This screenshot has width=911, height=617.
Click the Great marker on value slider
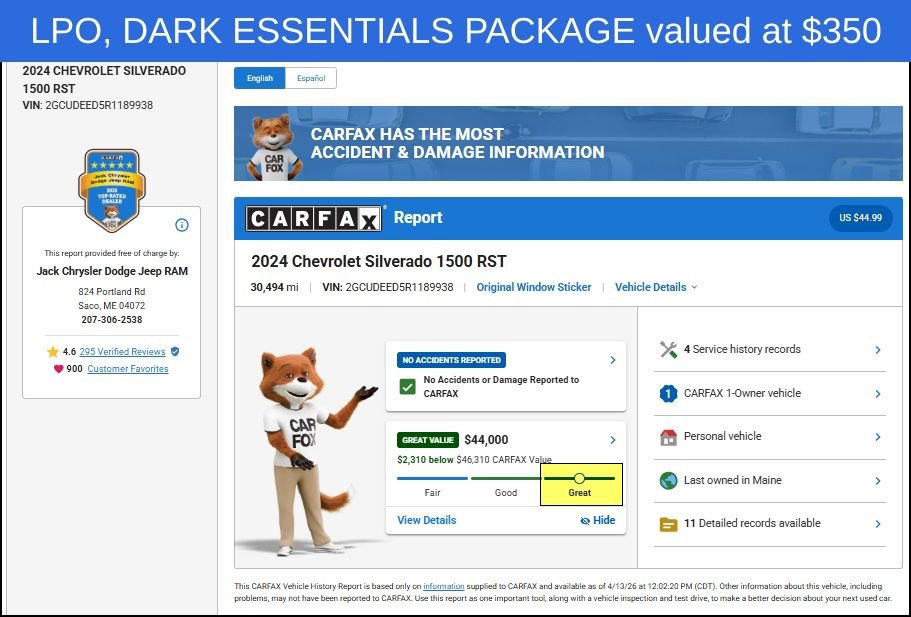click(x=579, y=479)
